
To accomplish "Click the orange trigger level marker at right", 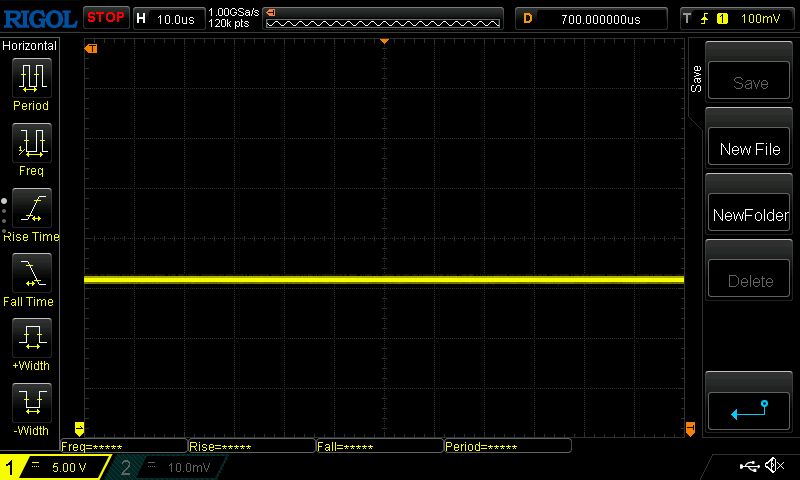I will (x=690, y=428).
